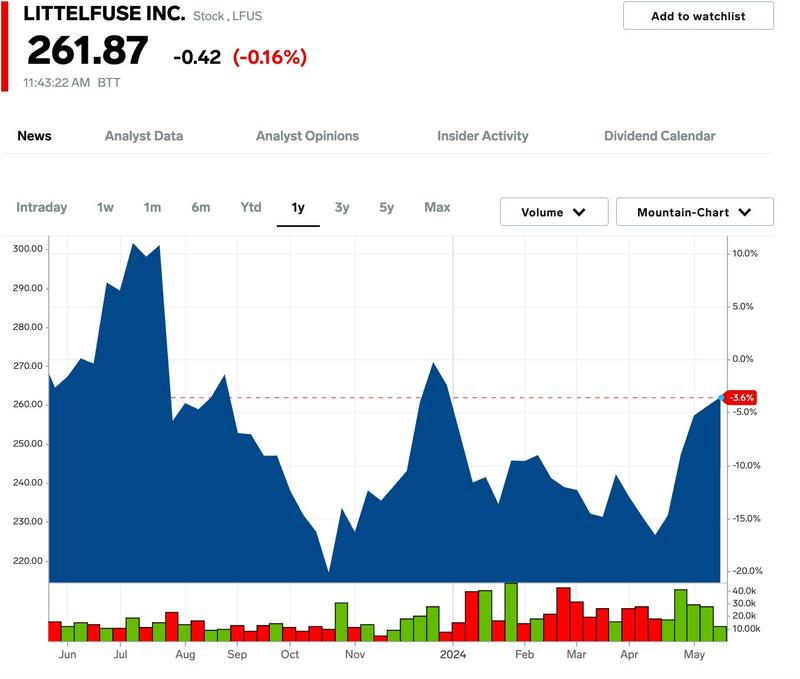Open the Analyst Data tab
800x679 pixels.
pos(144,136)
